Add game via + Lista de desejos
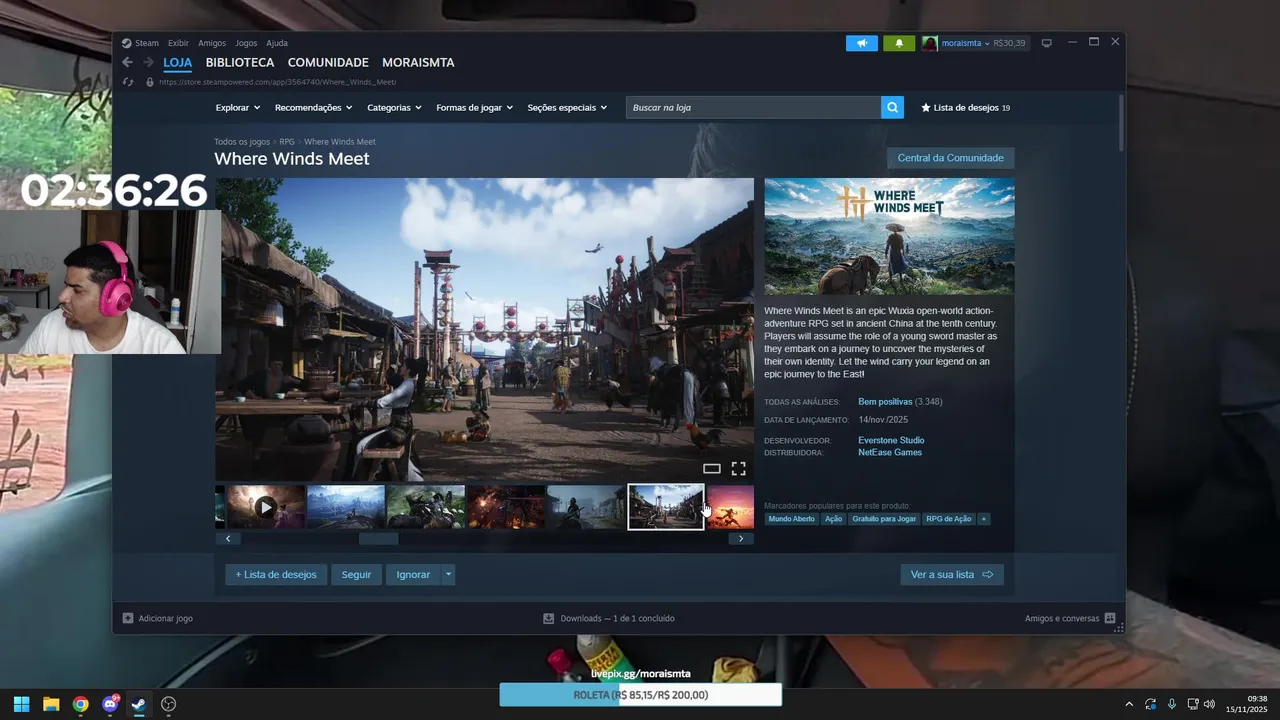Screen dimensions: 1280x720 [x=276, y=574]
